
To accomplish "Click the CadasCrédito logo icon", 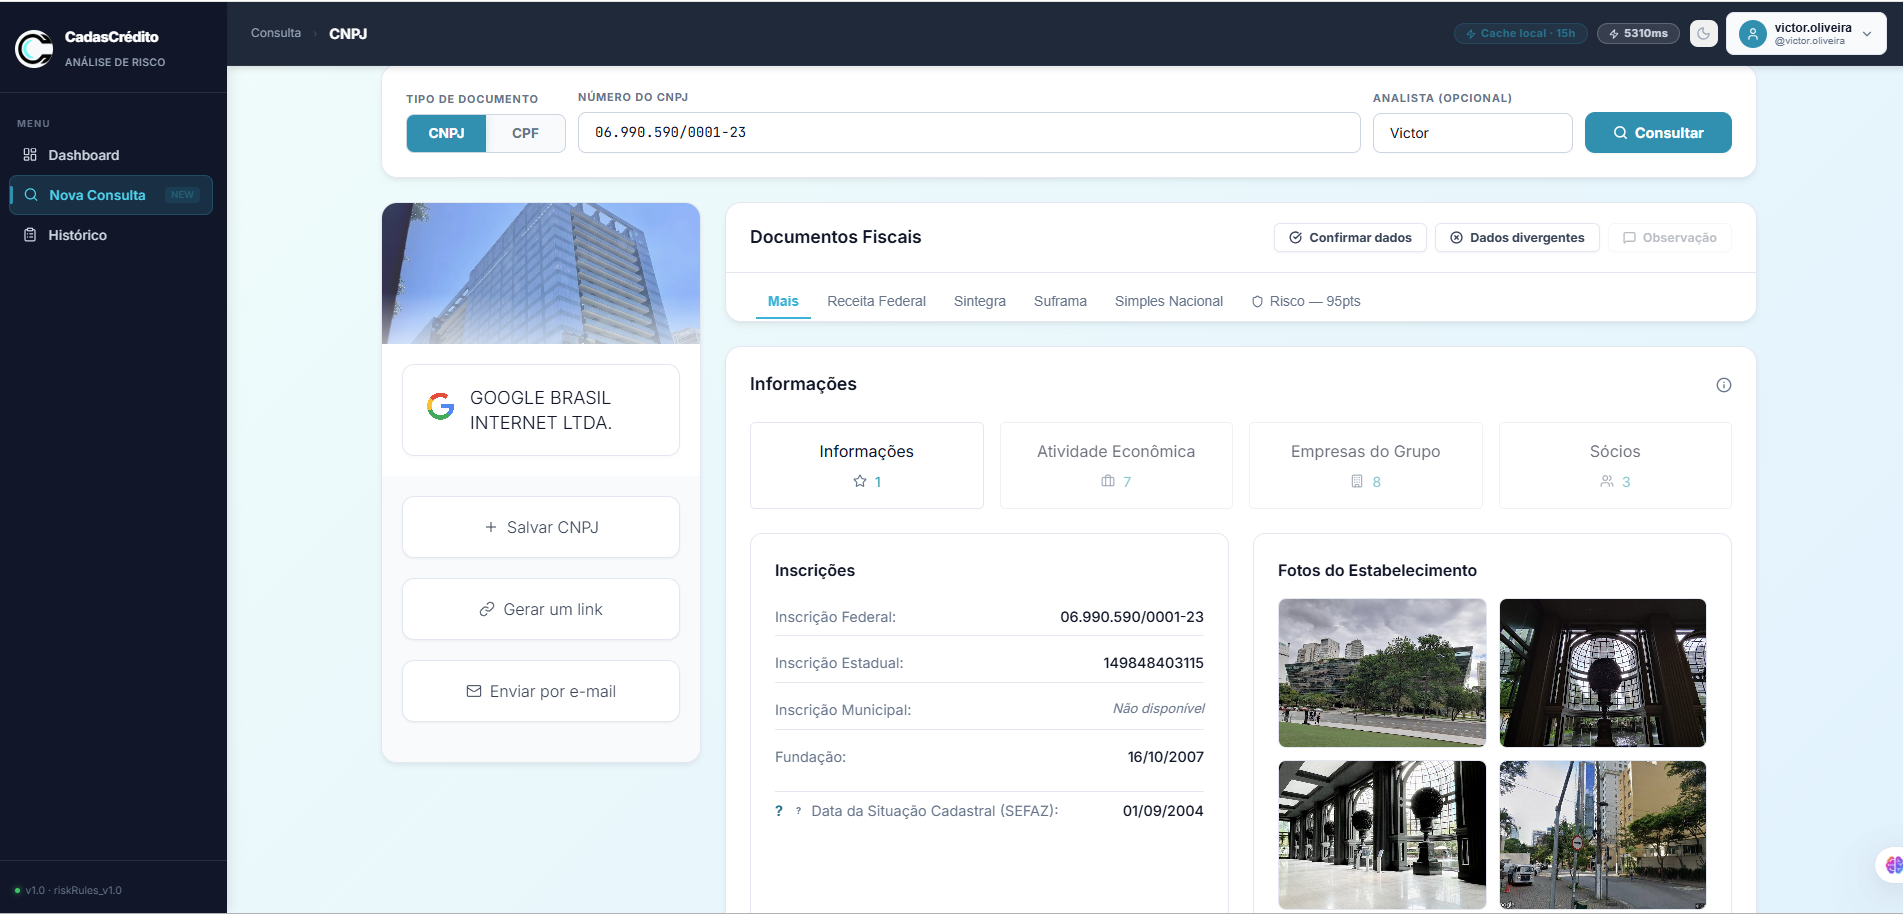I will pos(34,48).
